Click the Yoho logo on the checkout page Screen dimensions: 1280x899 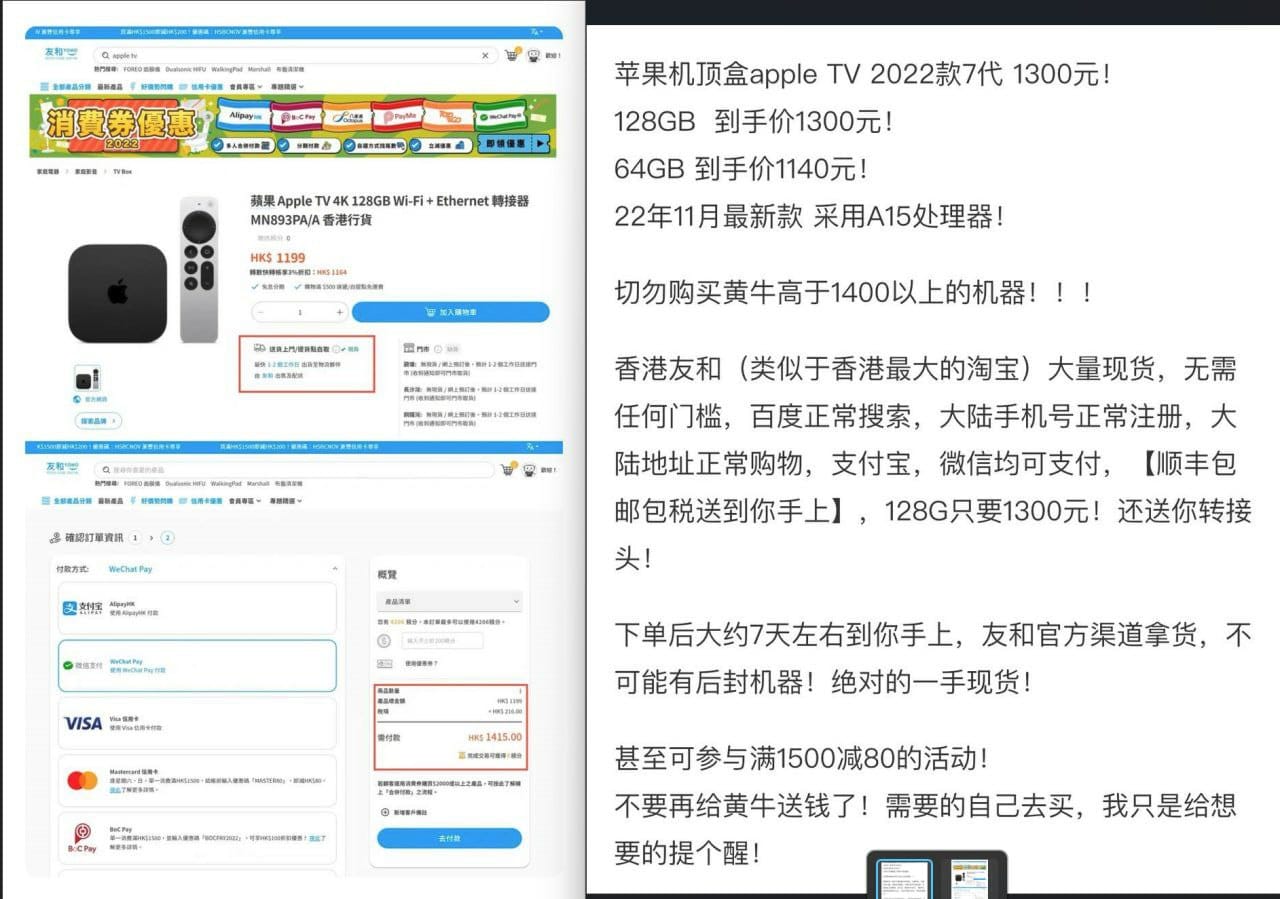coord(62,467)
